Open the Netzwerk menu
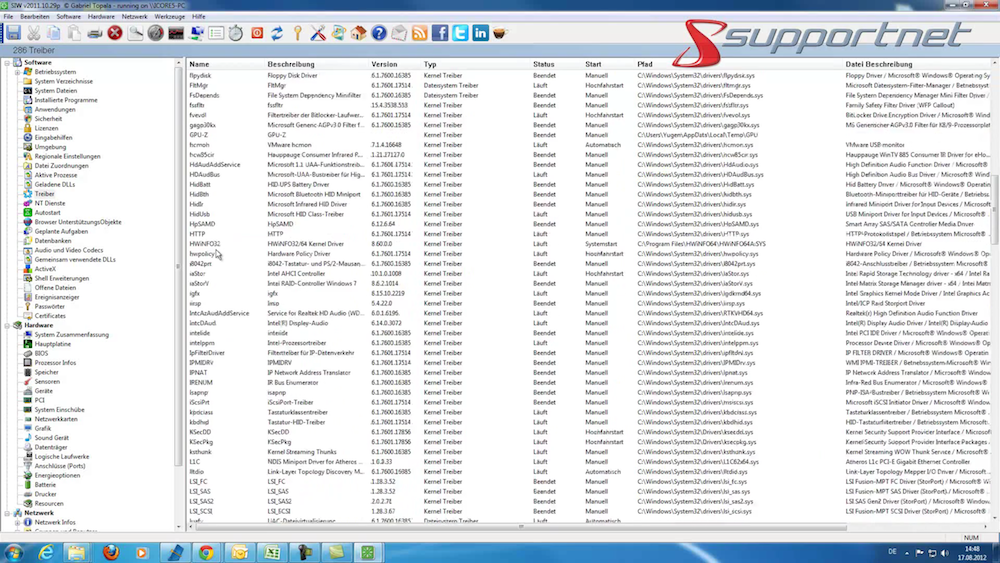The image size is (1000, 563). 135,17
